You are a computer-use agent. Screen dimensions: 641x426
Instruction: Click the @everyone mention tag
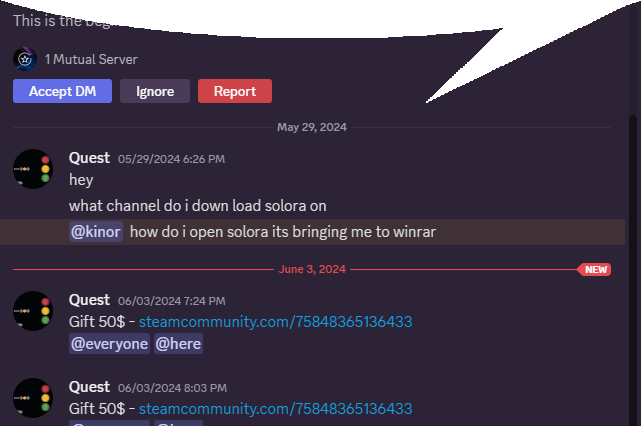109,344
